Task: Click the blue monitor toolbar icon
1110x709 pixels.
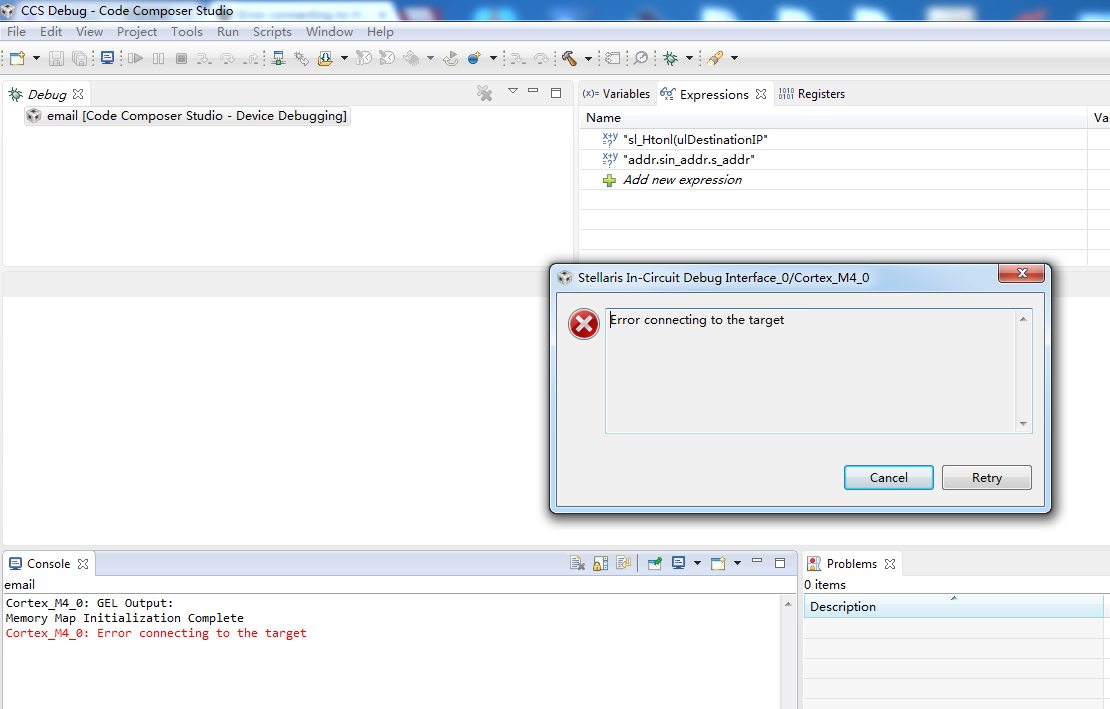Action: (108, 58)
